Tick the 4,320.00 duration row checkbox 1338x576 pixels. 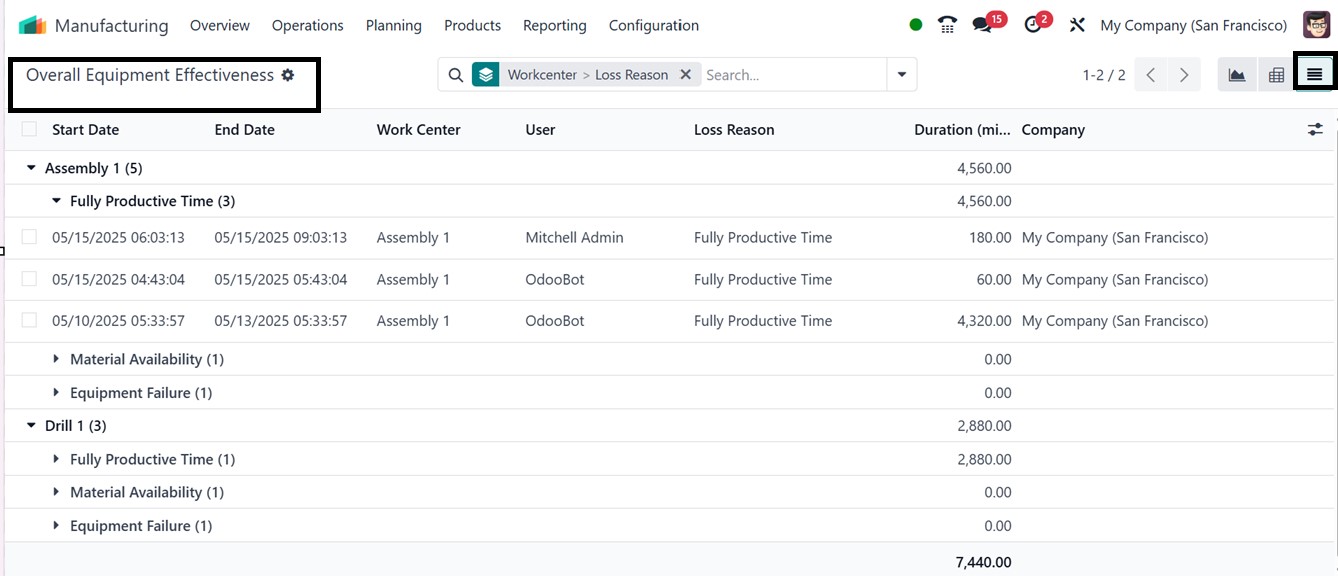(x=29, y=320)
